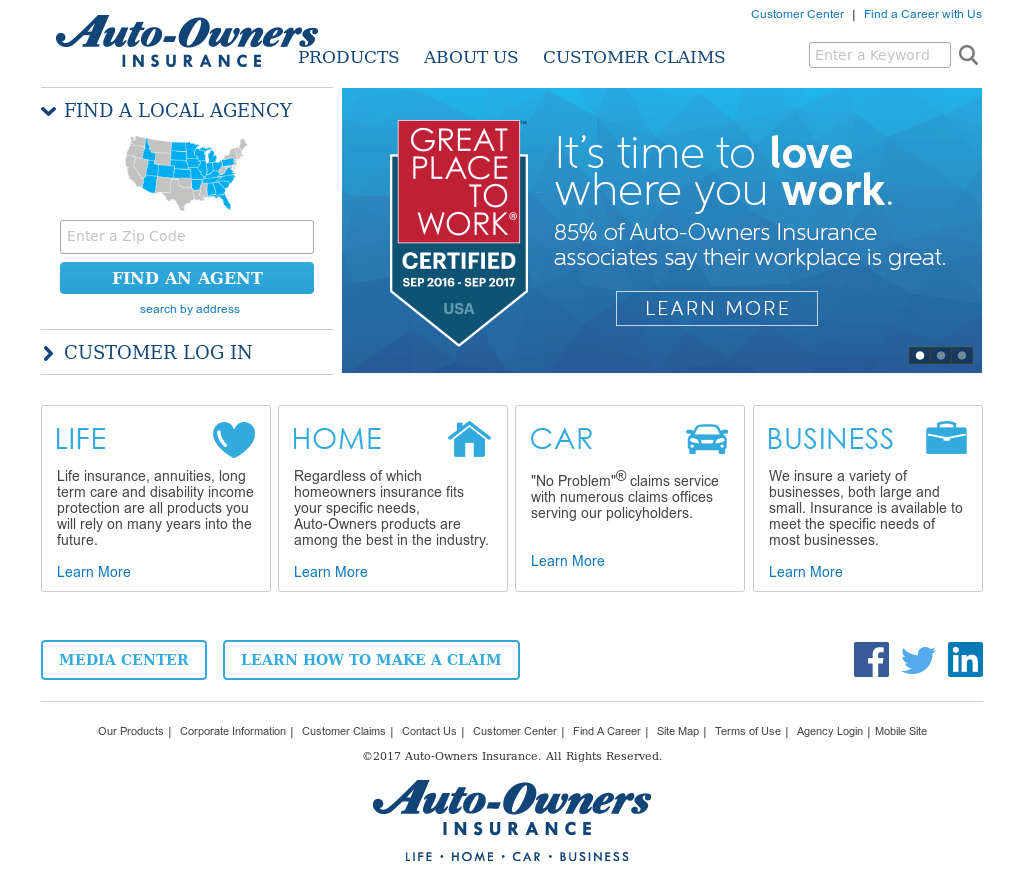Select the heart icon above LIFE section
This screenshot has height=886, width=1024.
233,438
